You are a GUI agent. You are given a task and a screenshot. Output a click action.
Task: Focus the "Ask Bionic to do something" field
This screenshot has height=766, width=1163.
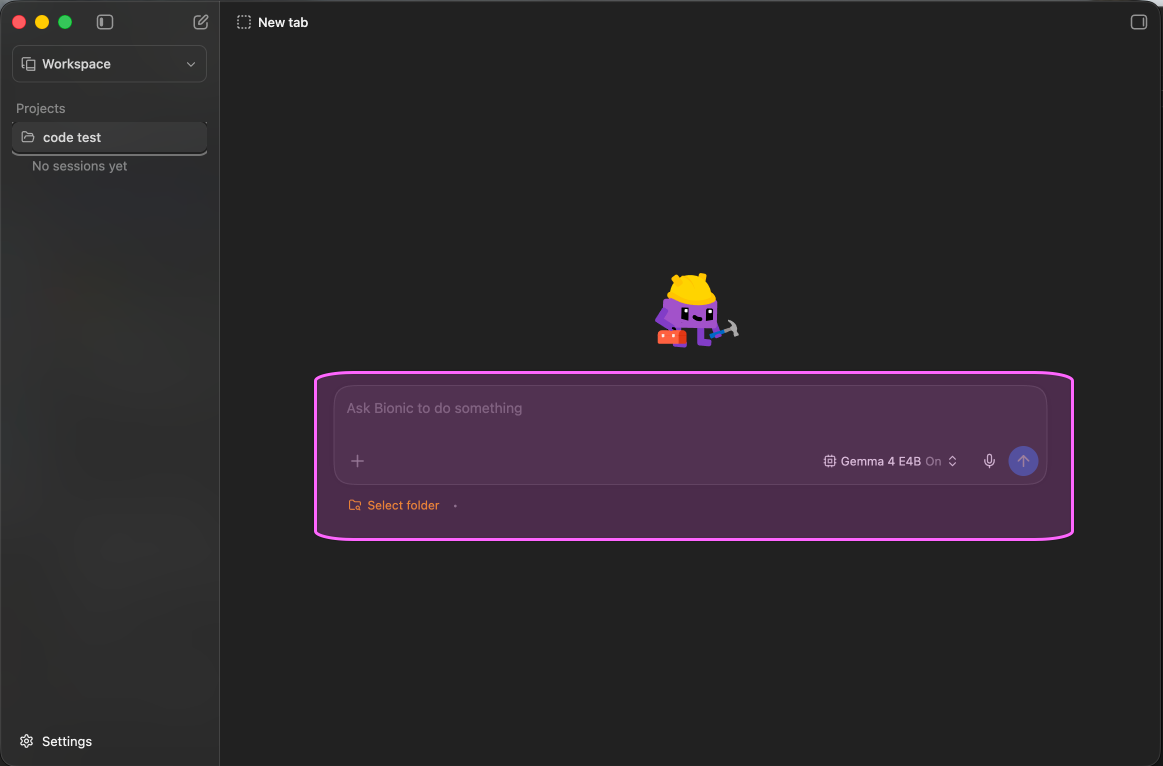coord(690,415)
